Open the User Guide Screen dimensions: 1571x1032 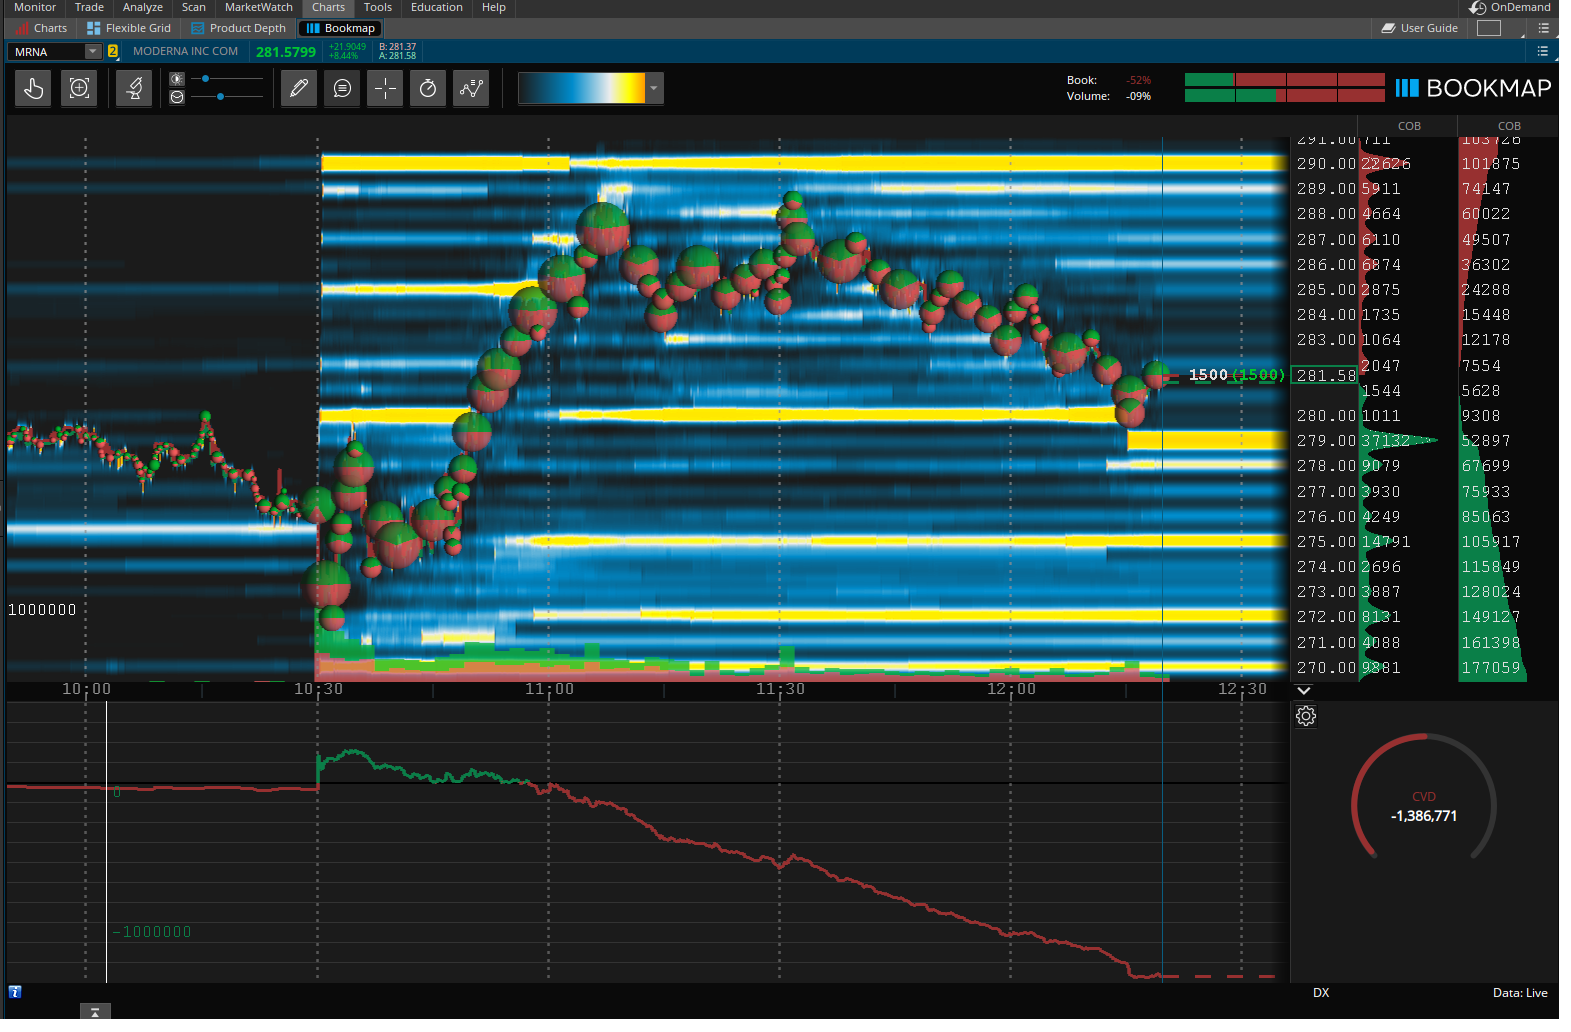click(1420, 28)
